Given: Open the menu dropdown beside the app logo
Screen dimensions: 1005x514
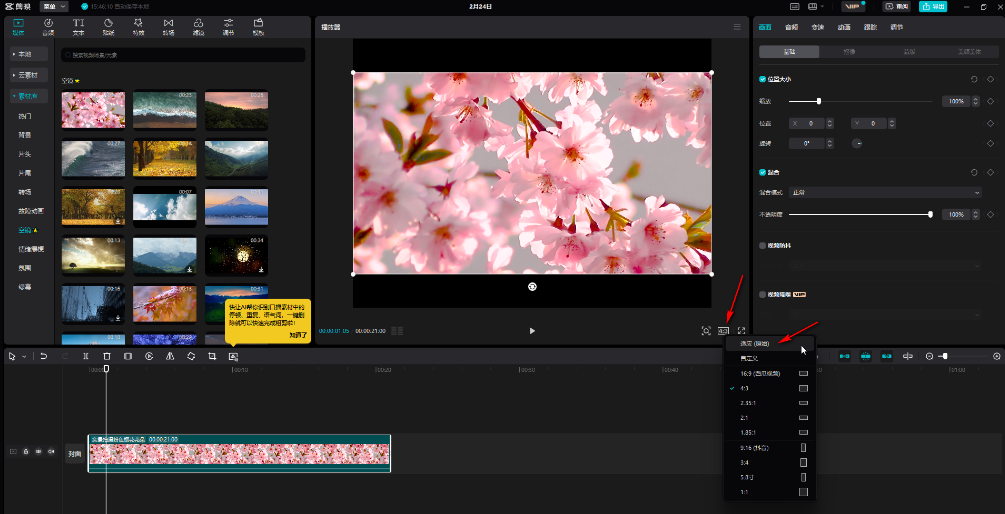Looking at the screenshot, I should coord(54,6).
